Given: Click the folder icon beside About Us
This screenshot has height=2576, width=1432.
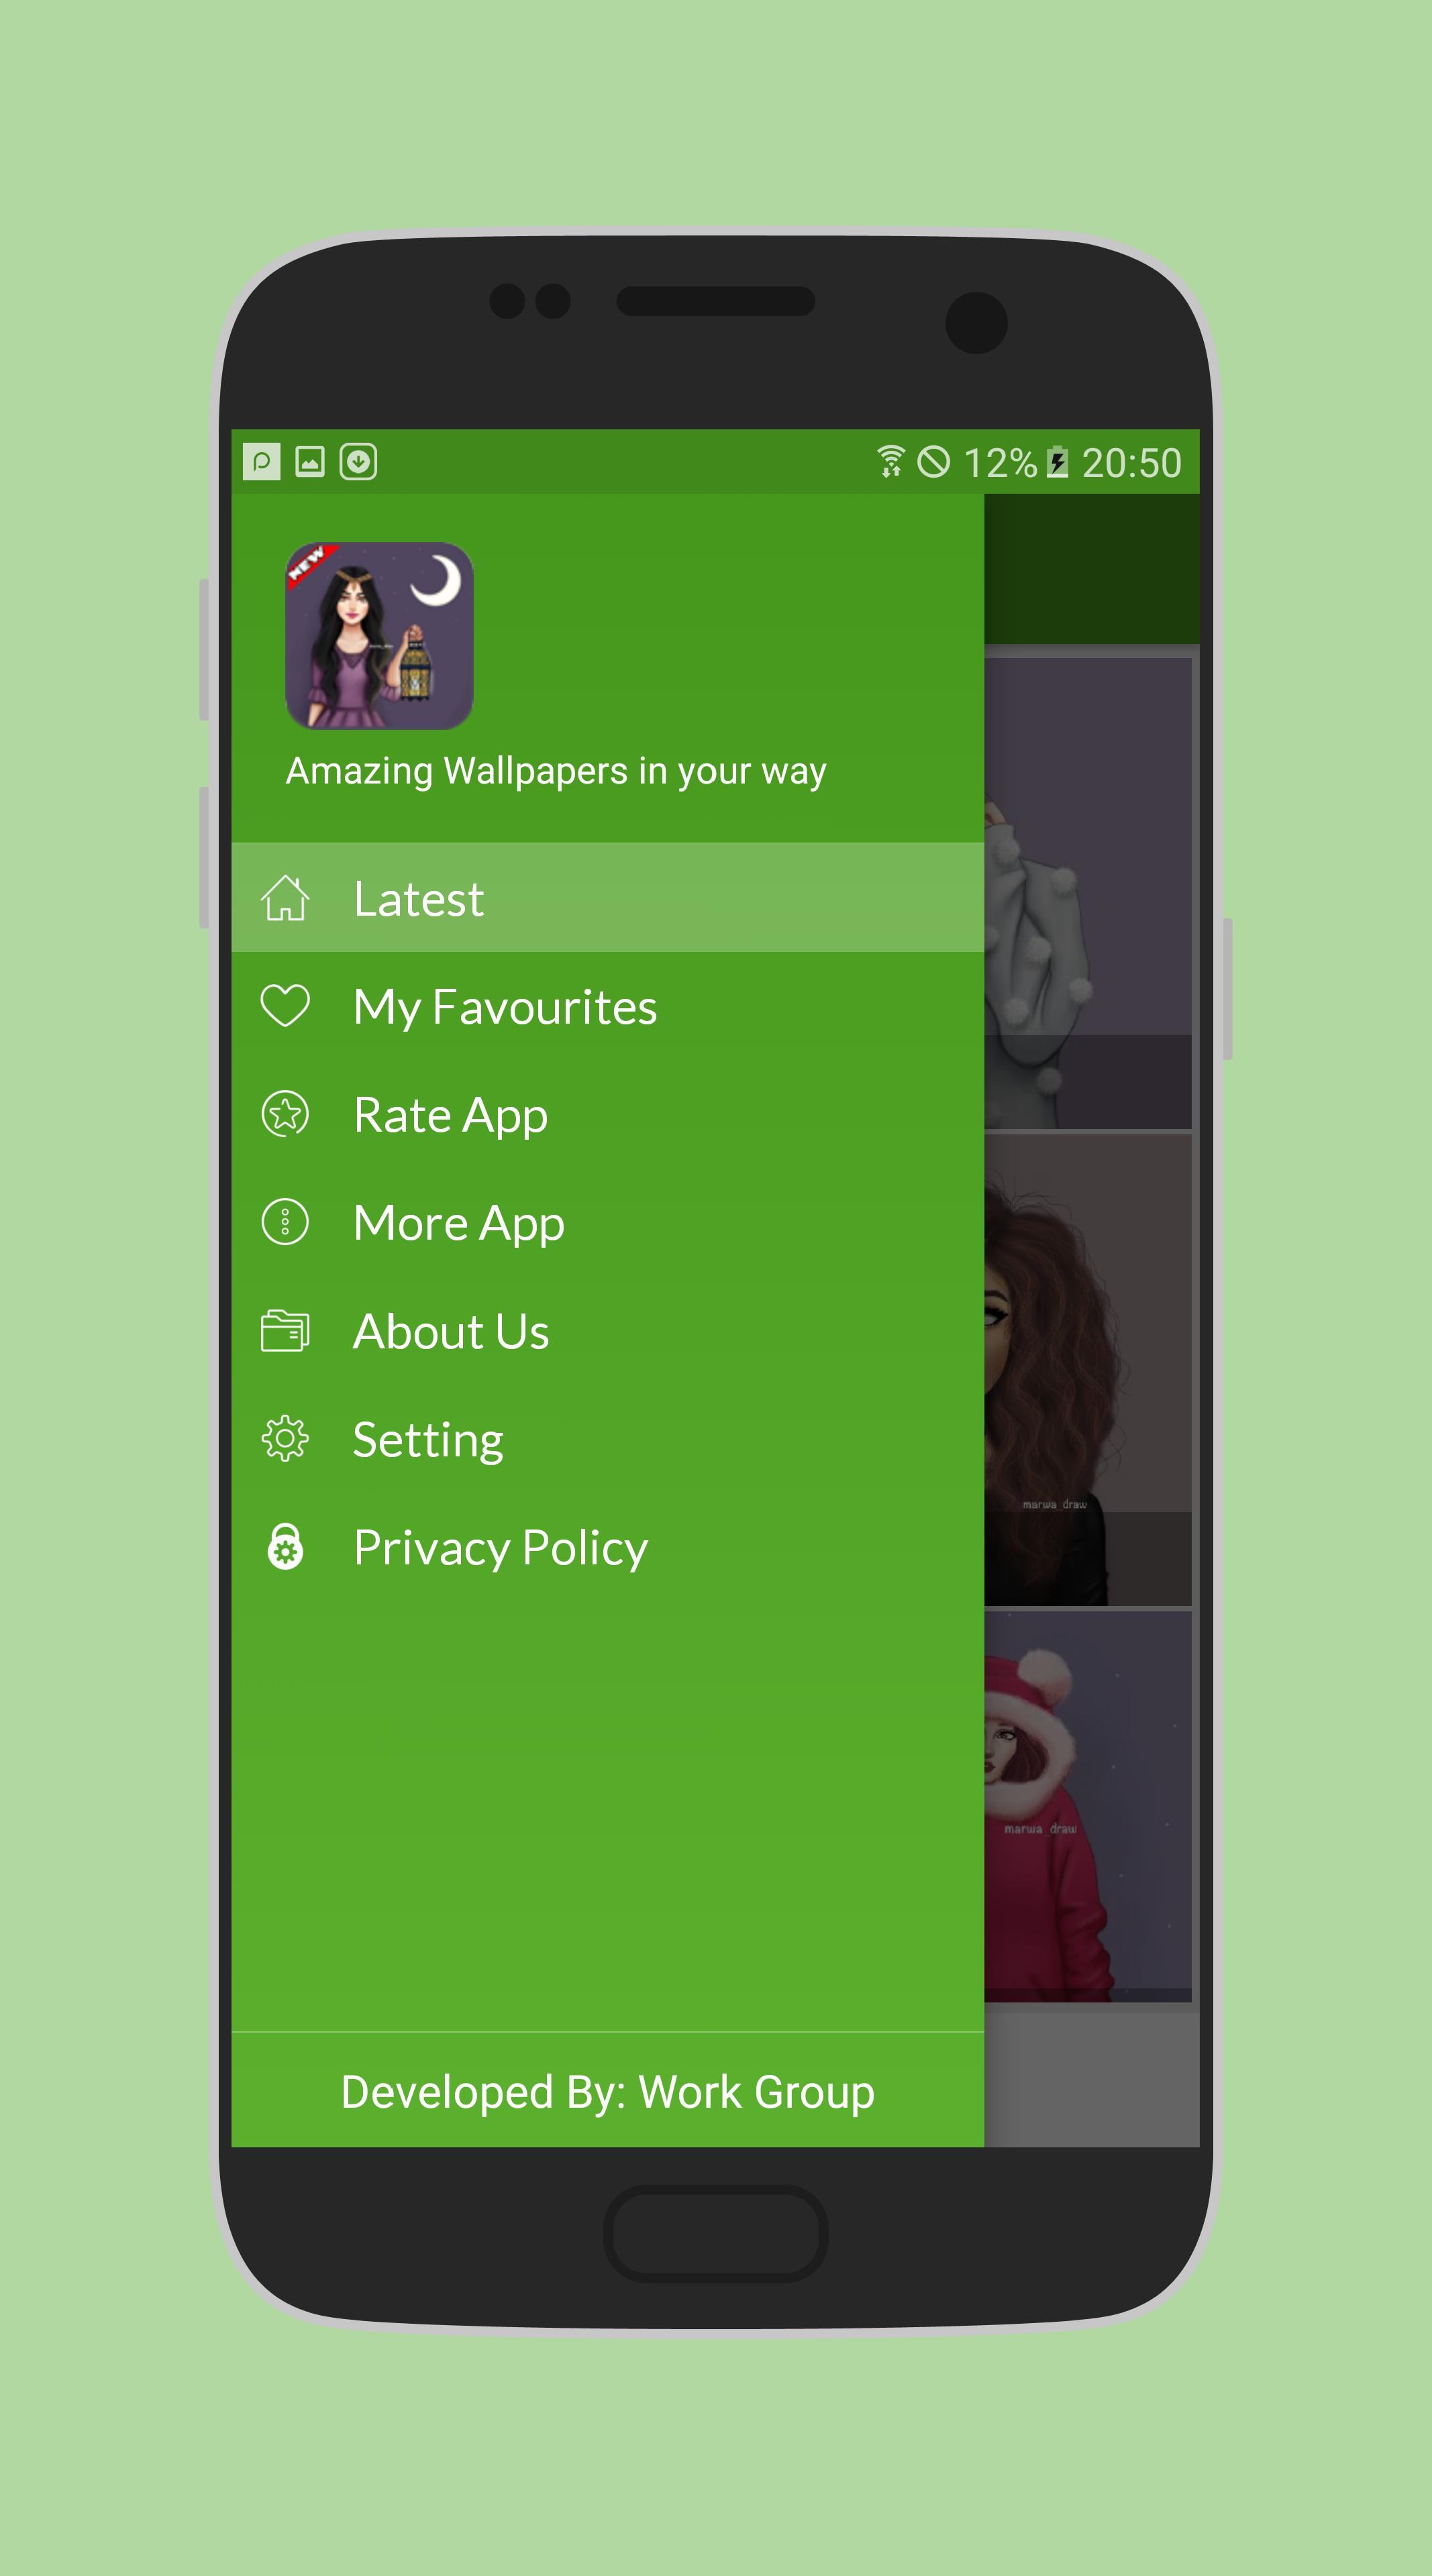Looking at the screenshot, I should (x=285, y=1331).
